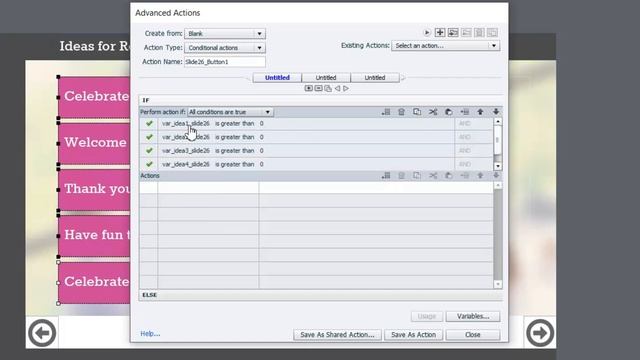The width and height of the screenshot is (640, 360).
Task: Click the copy icon in the Actions toolbar
Action: tap(417, 176)
